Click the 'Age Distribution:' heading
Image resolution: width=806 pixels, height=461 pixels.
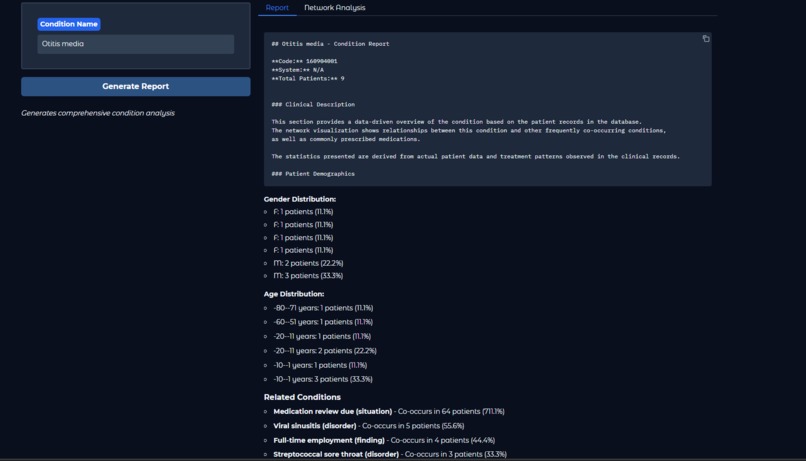294,294
